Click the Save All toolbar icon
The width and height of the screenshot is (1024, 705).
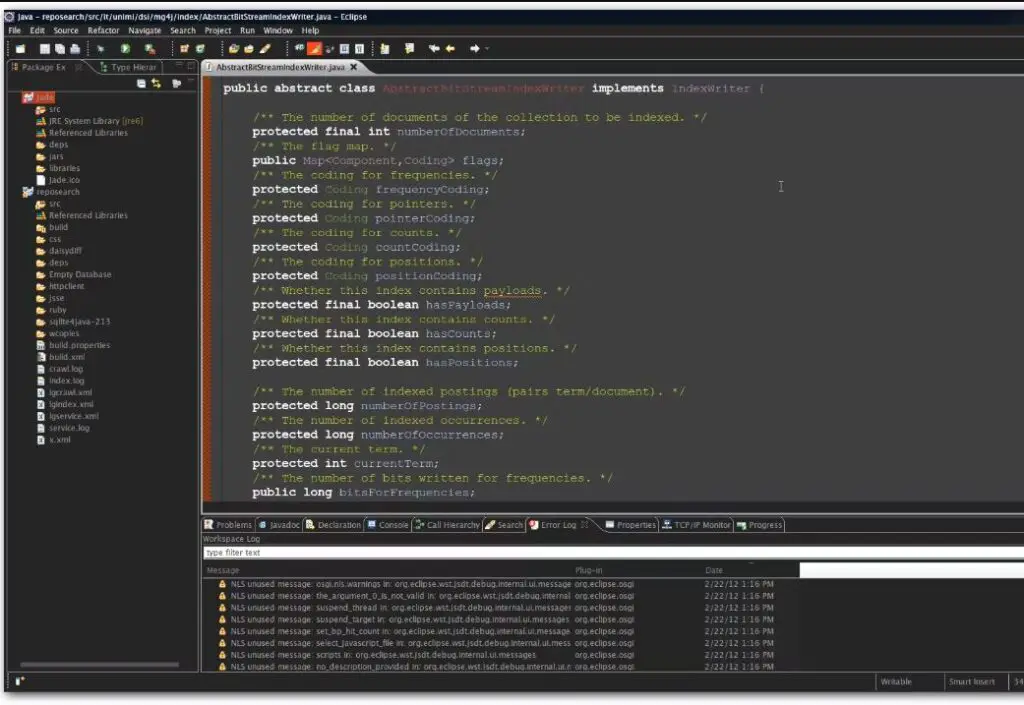pos(59,49)
